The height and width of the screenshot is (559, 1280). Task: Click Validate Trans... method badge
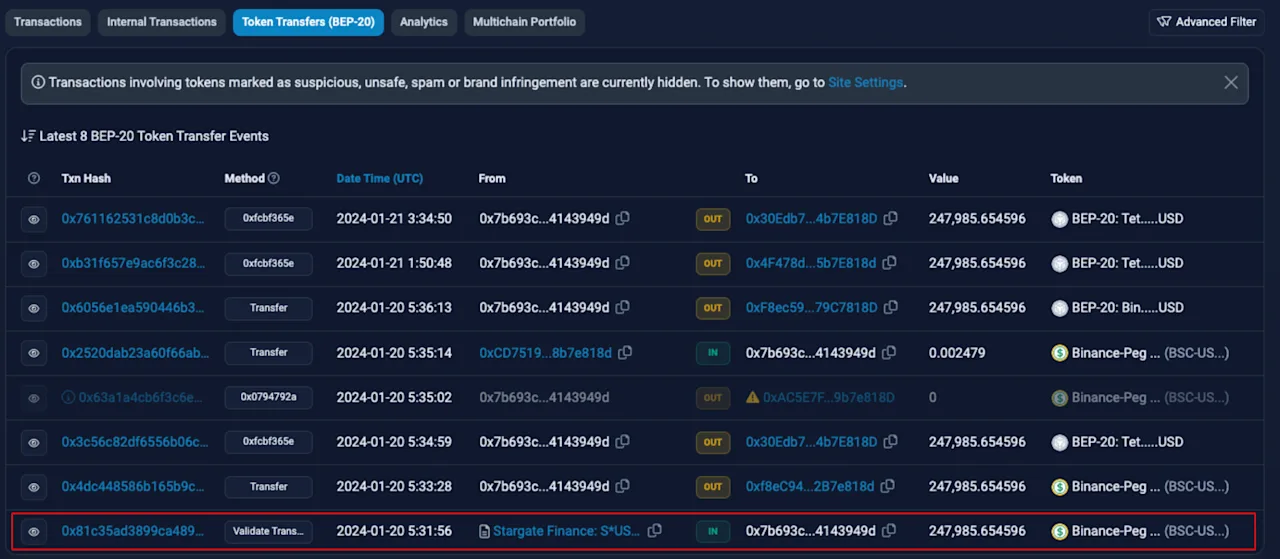(268, 531)
